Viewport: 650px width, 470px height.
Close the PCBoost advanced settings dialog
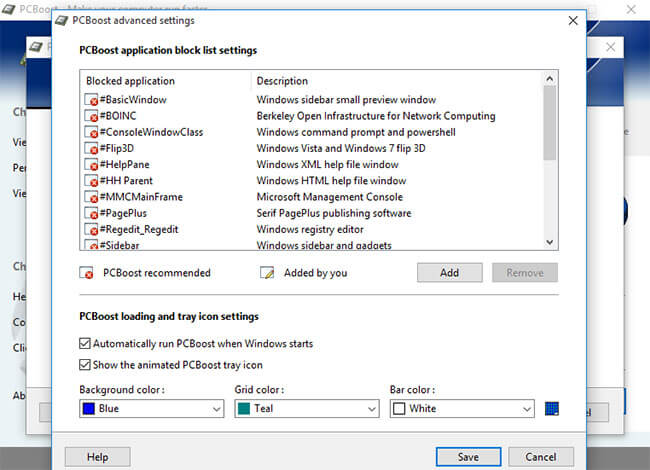[x=573, y=20]
